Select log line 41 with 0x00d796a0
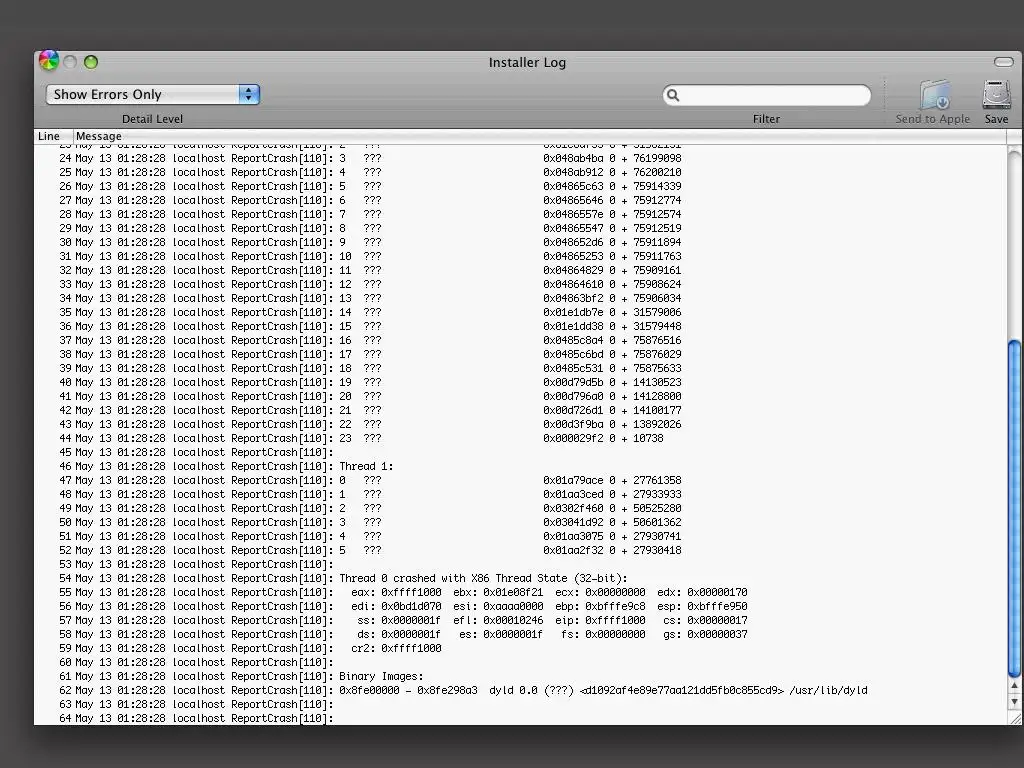 point(520,396)
